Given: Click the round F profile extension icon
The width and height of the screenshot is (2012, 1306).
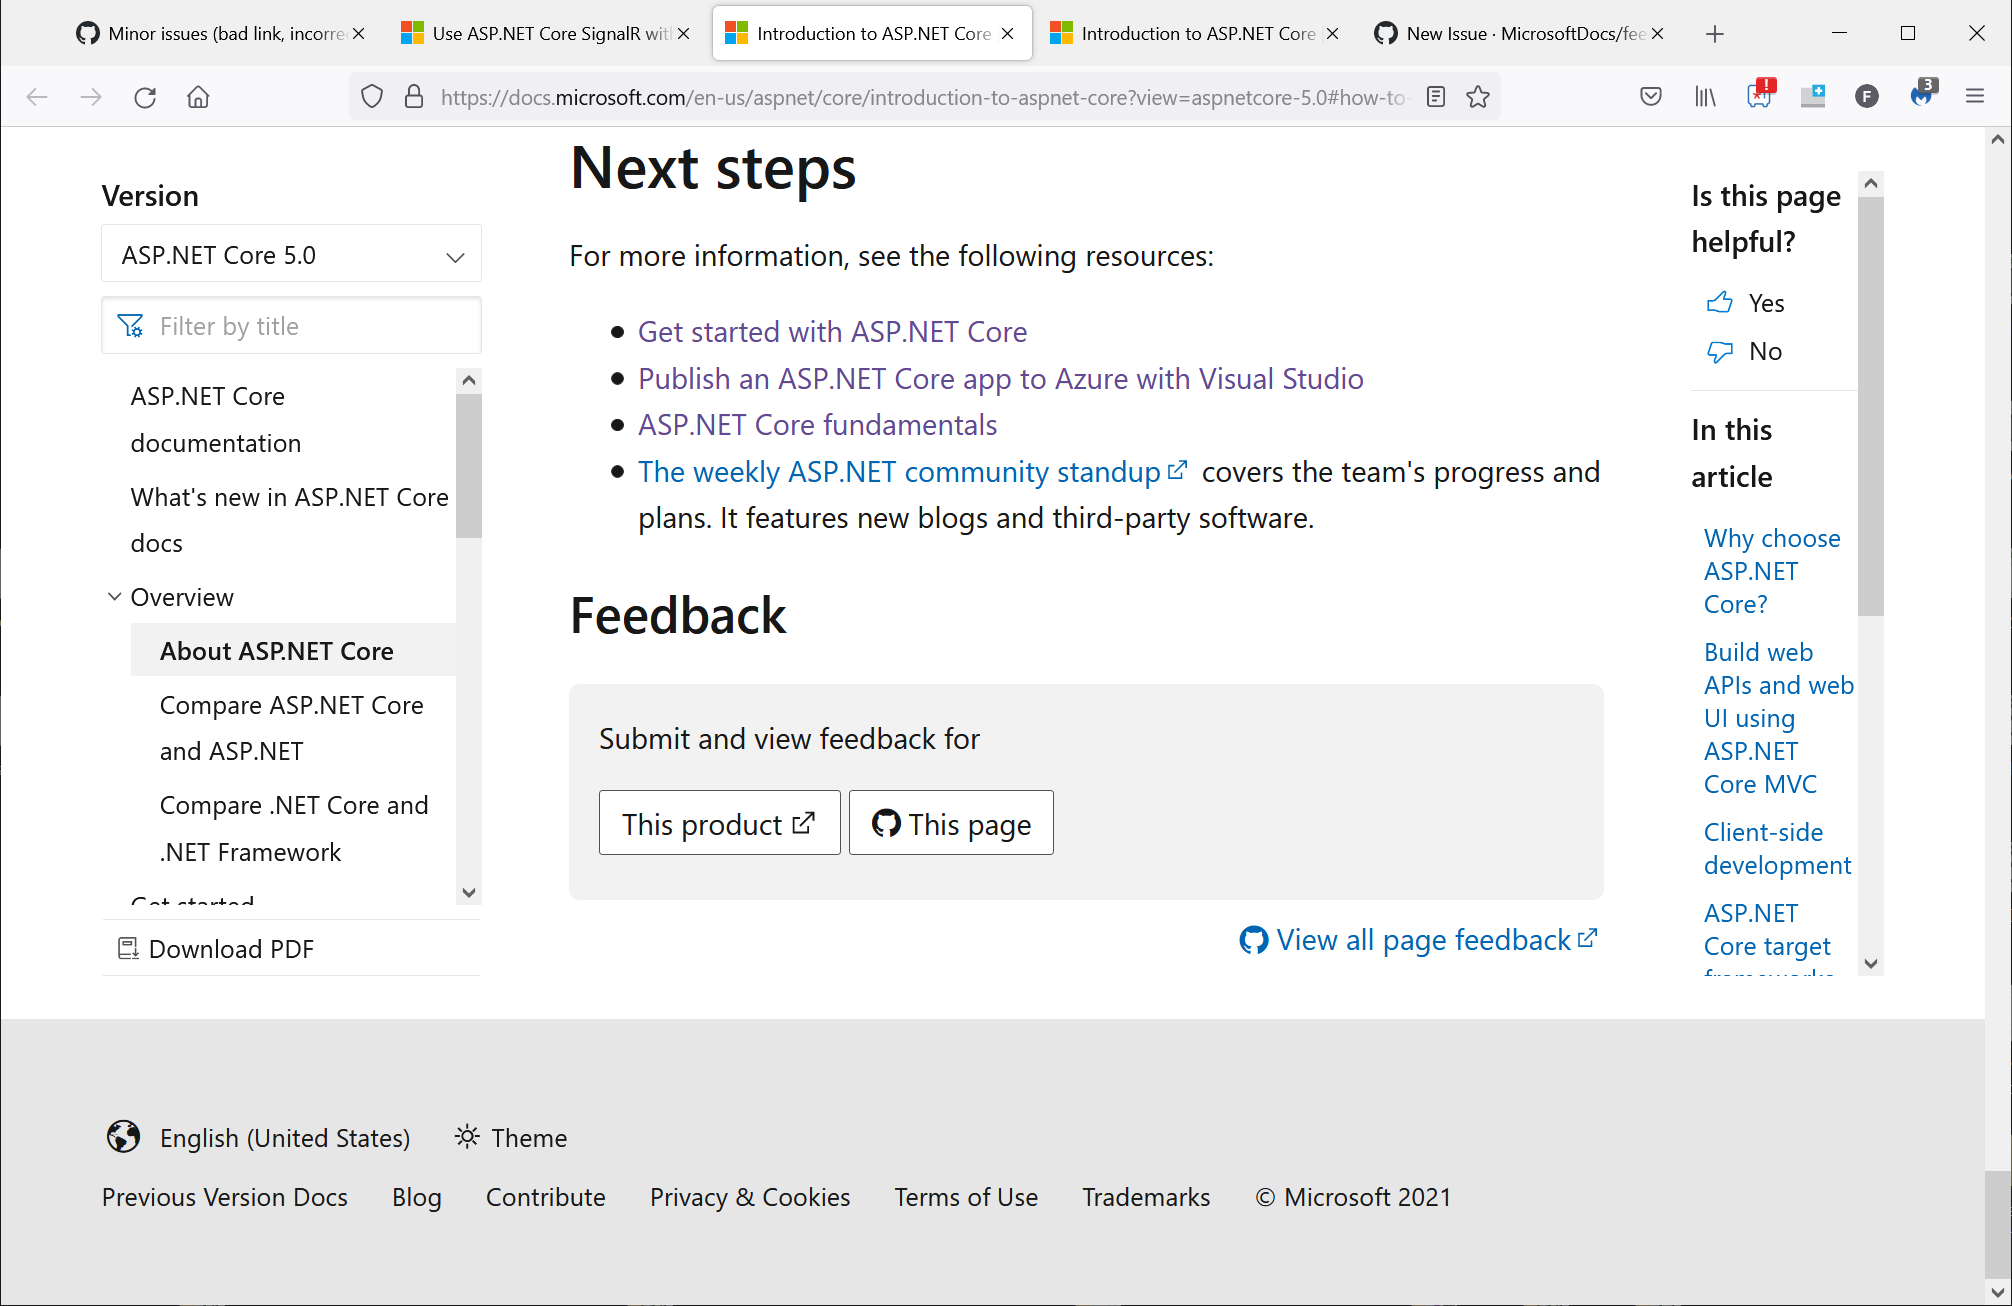Looking at the screenshot, I should point(1866,97).
